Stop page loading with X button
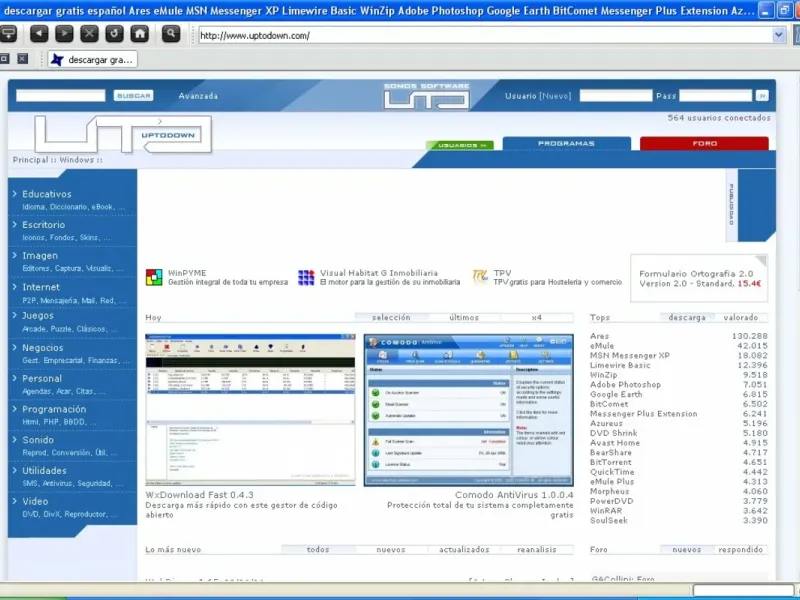The image size is (800, 600). pyautogui.click(x=89, y=34)
